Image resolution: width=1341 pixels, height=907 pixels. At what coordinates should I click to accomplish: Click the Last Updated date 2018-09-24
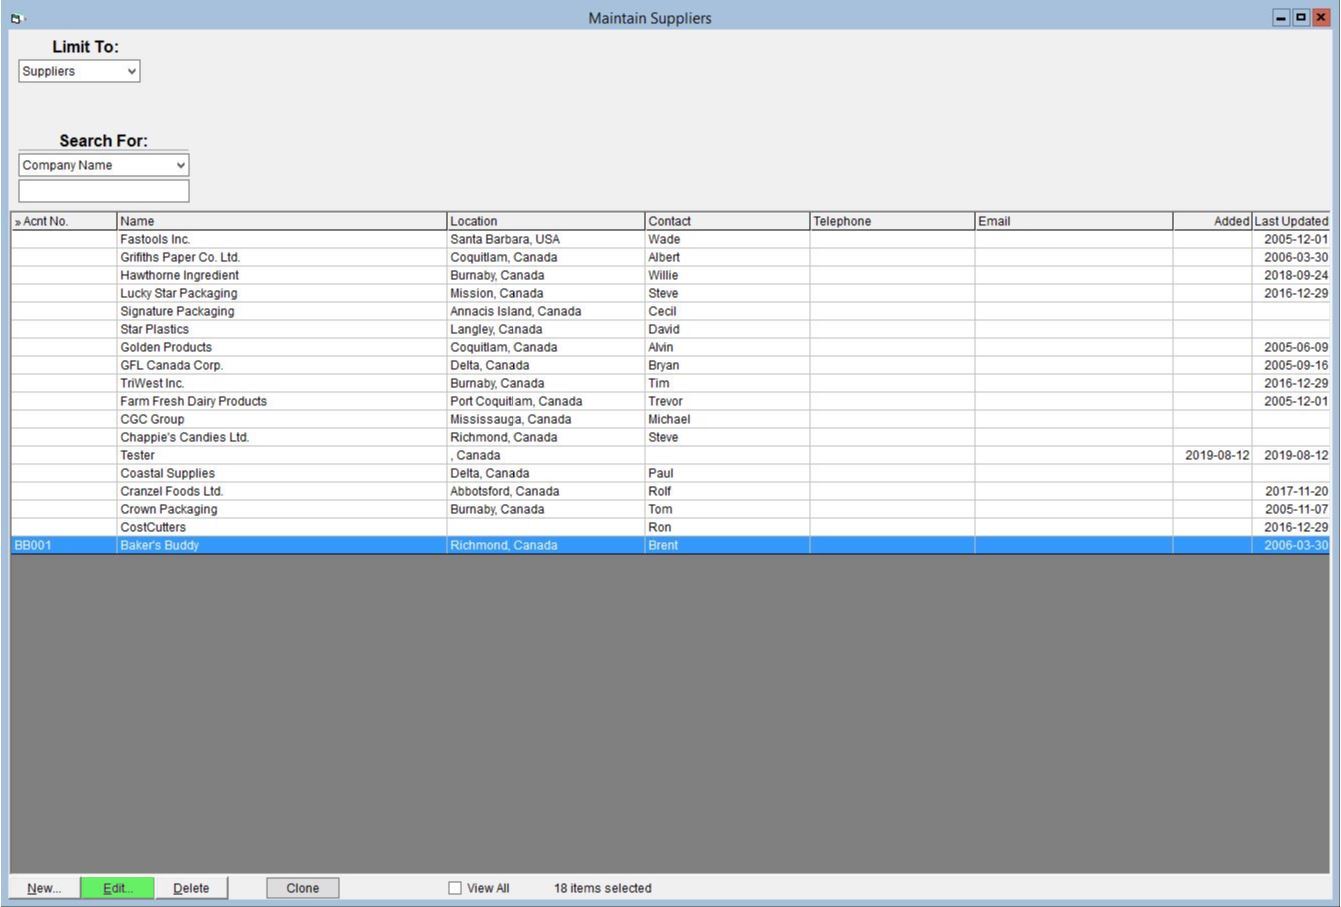[x=1296, y=275]
